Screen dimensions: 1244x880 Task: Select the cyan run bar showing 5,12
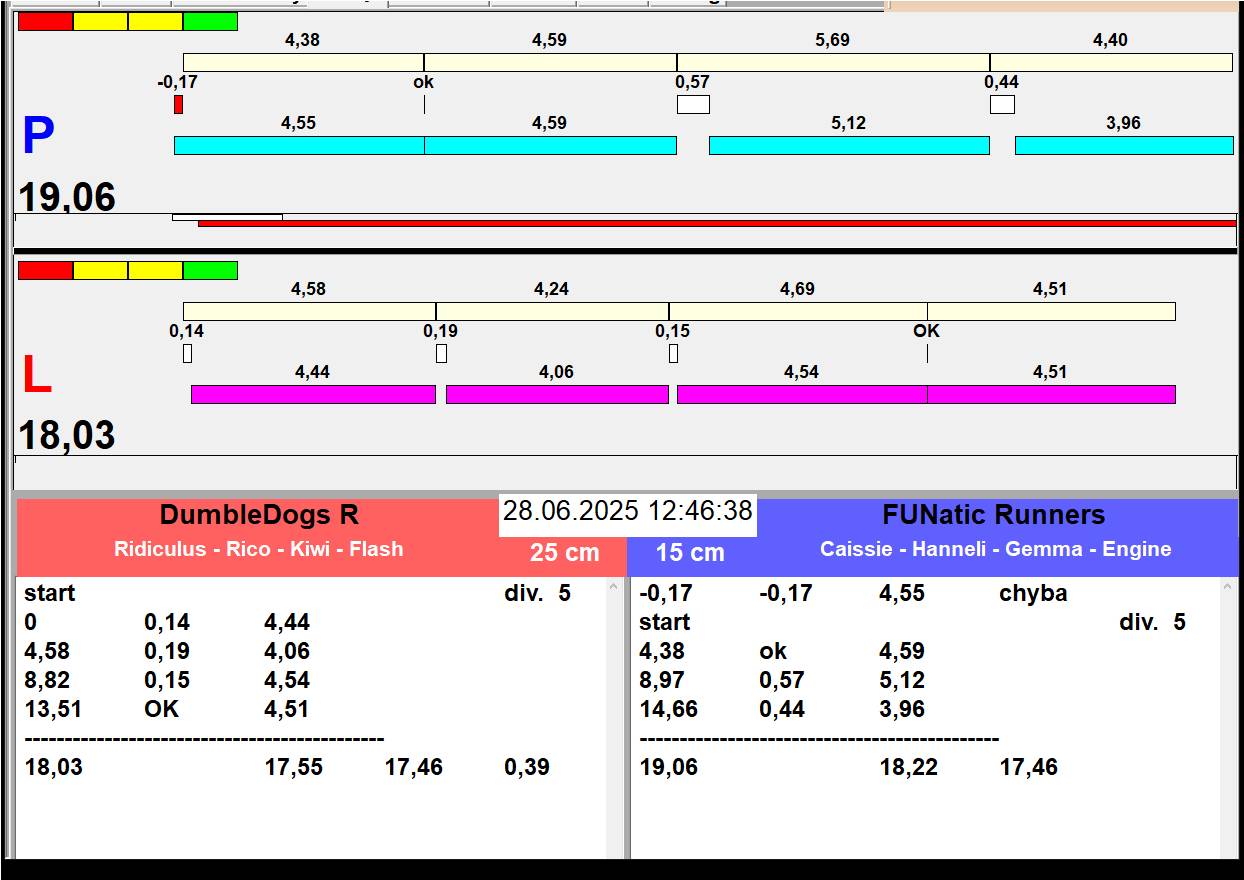tap(848, 145)
